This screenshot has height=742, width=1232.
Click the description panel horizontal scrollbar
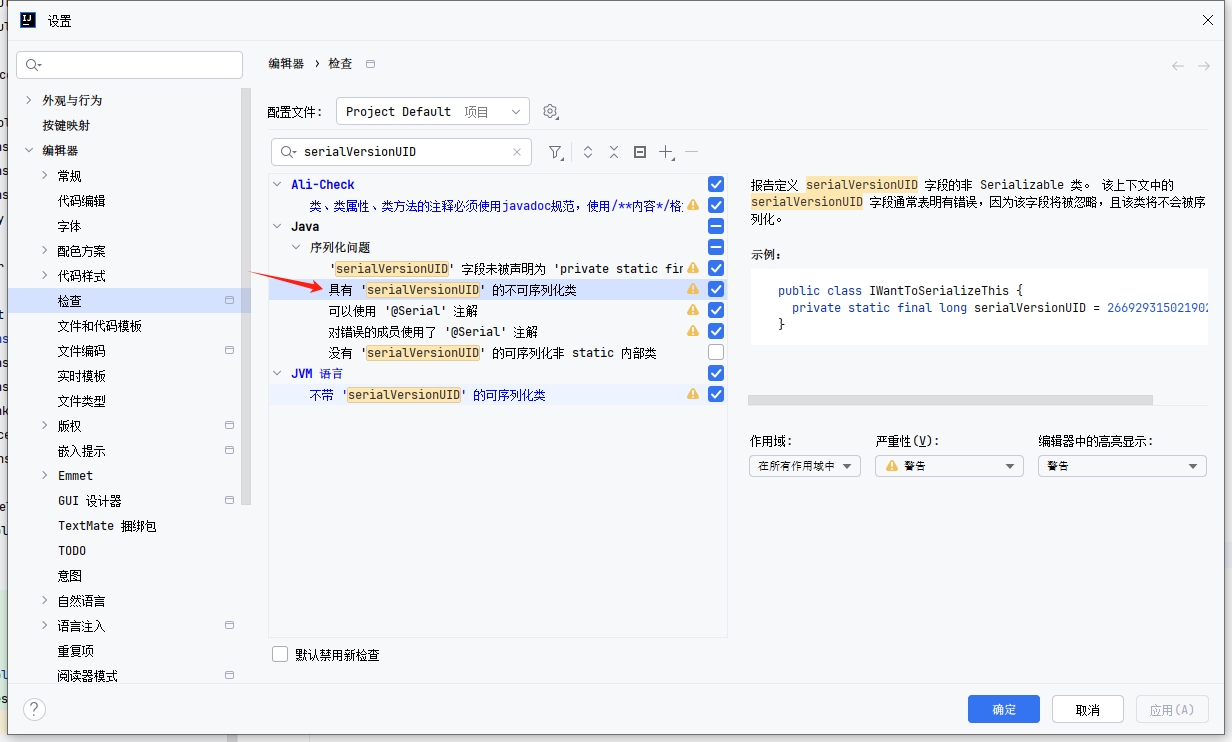tap(950, 400)
